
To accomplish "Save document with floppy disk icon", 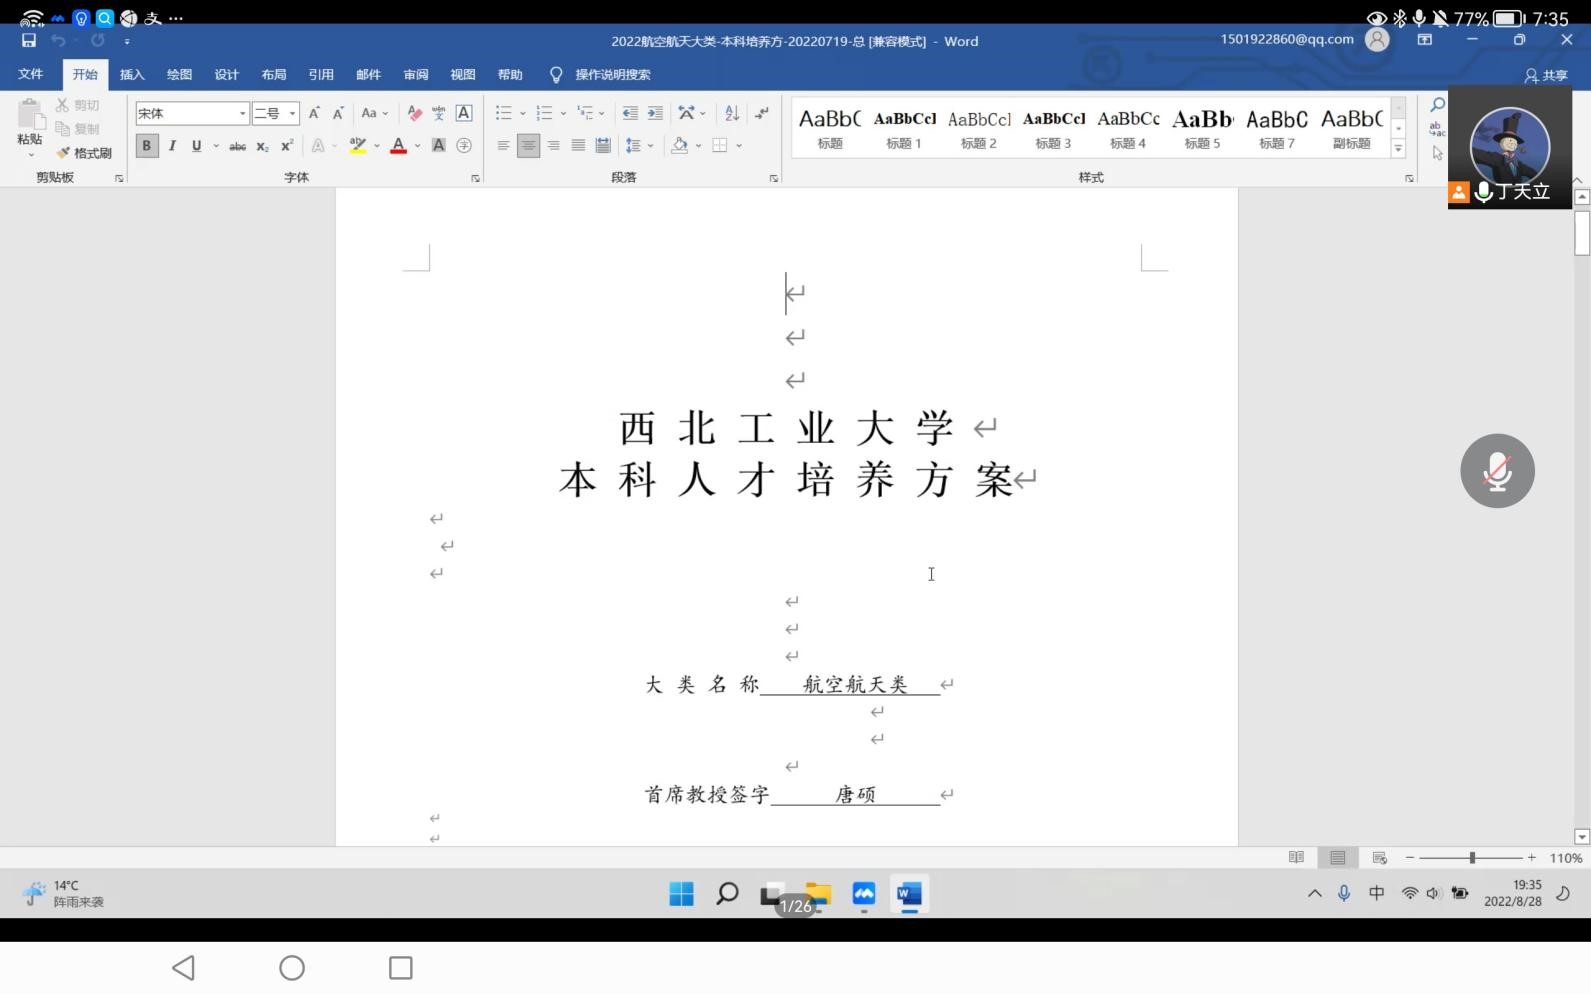I will pyautogui.click(x=28, y=41).
